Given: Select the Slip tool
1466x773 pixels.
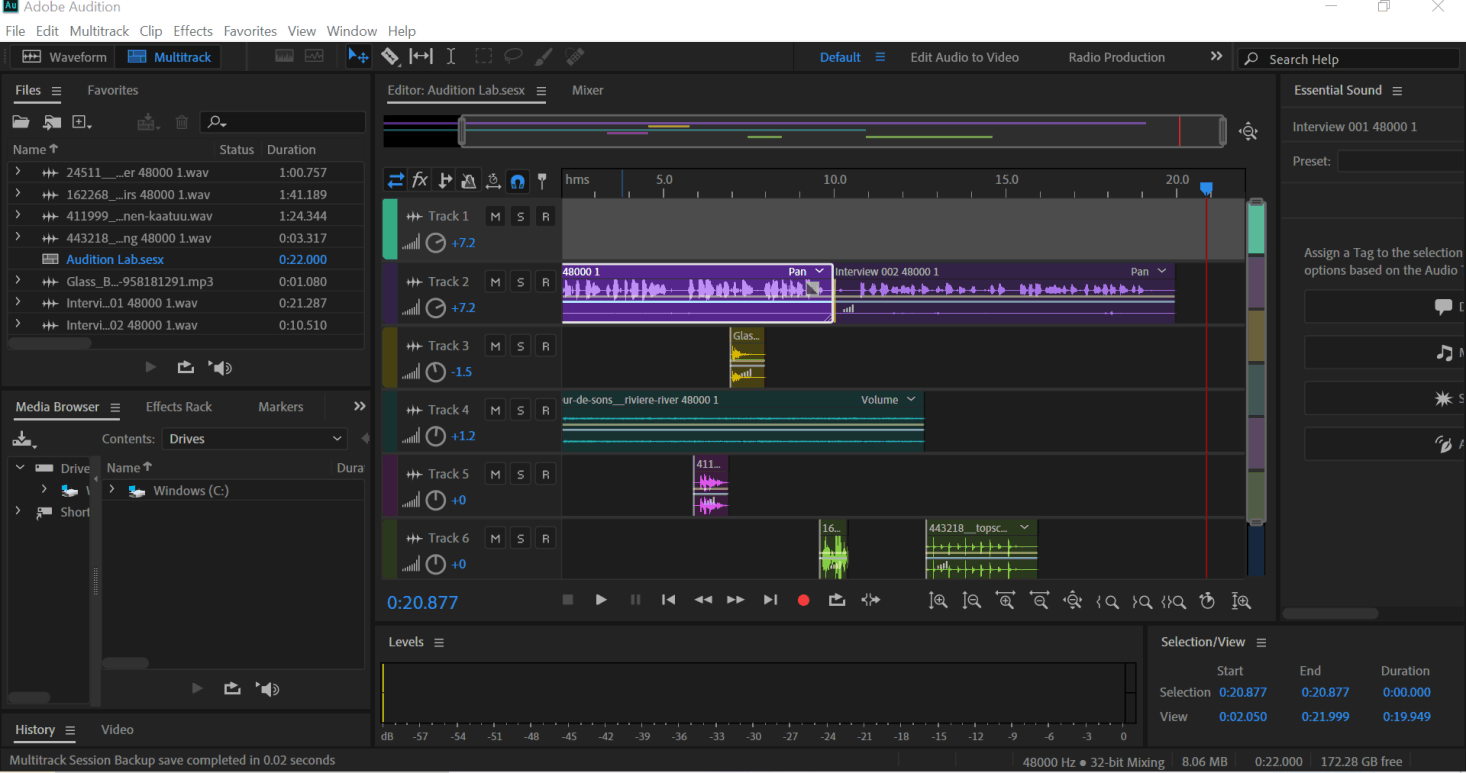Looking at the screenshot, I should point(421,57).
